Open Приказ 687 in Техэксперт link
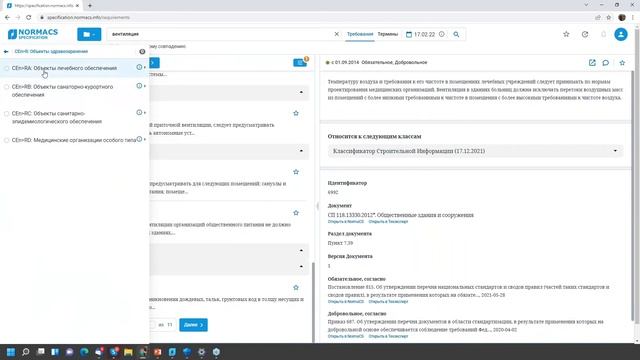Viewport: 640px width, 360px height. click(x=388, y=336)
